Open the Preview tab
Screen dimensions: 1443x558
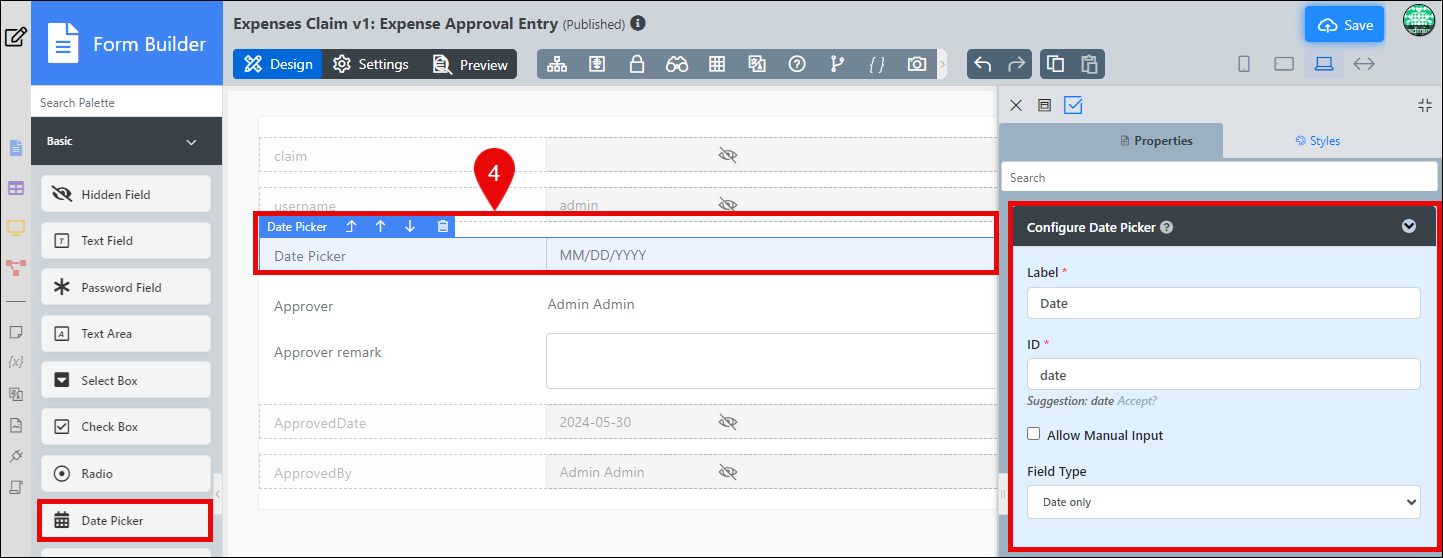[x=470, y=64]
